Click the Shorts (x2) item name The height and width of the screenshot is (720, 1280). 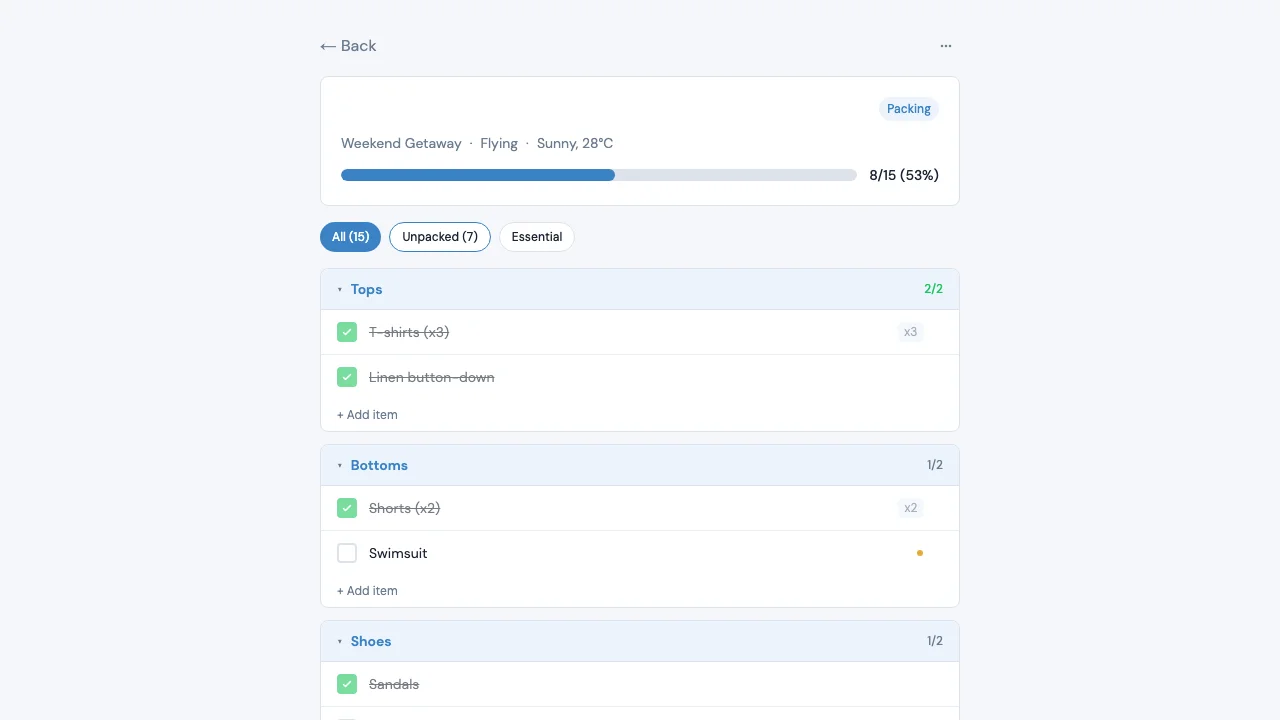click(x=405, y=508)
